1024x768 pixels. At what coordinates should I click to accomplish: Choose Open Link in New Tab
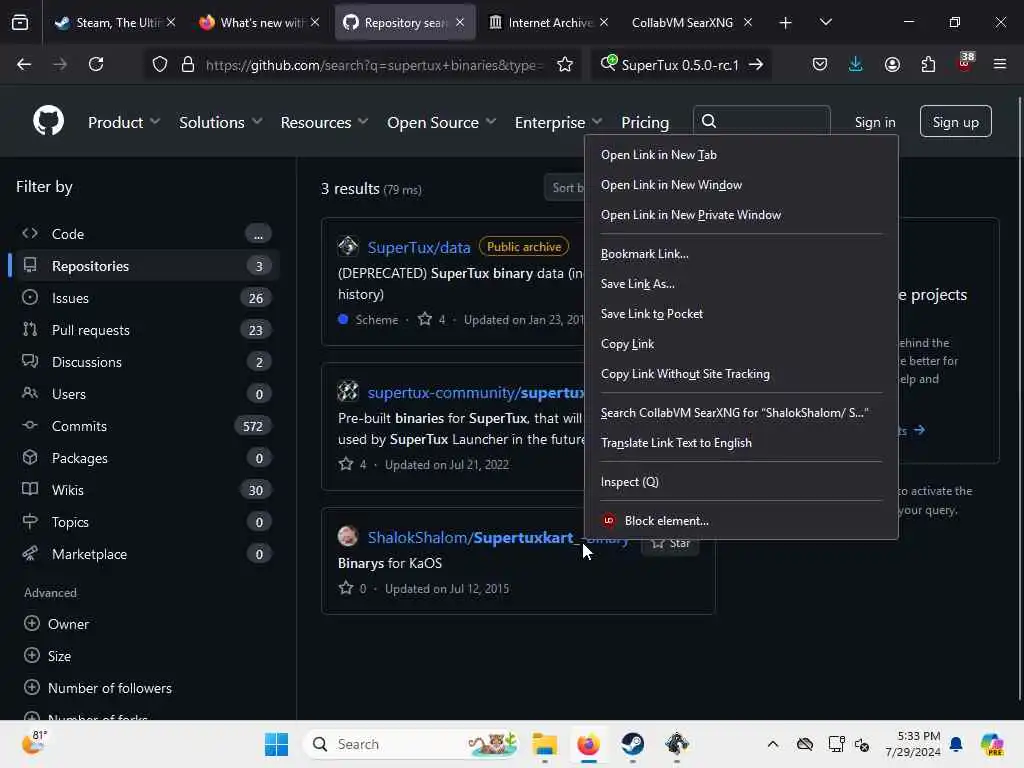[x=741, y=155]
